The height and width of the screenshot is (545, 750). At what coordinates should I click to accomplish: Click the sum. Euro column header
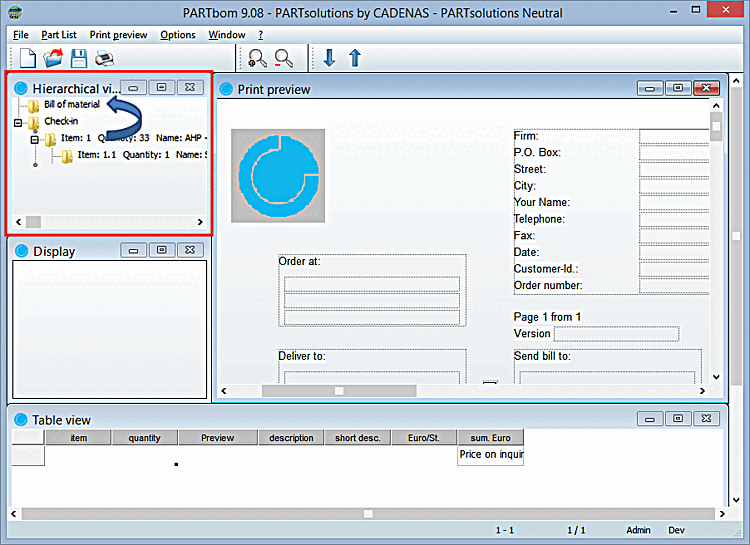pyautogui.click(x=490, y=437)
